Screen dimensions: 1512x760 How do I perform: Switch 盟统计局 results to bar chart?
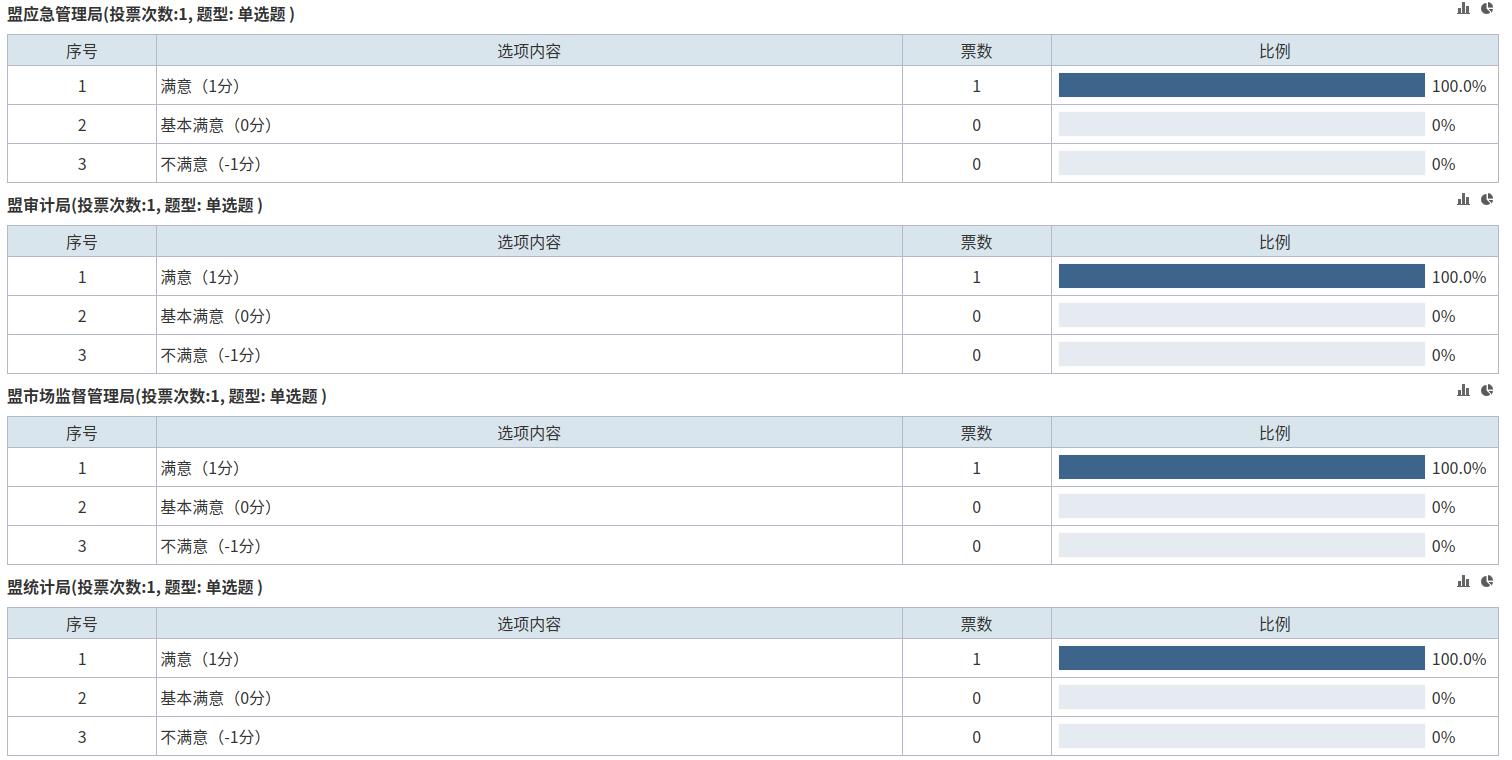1463,582
